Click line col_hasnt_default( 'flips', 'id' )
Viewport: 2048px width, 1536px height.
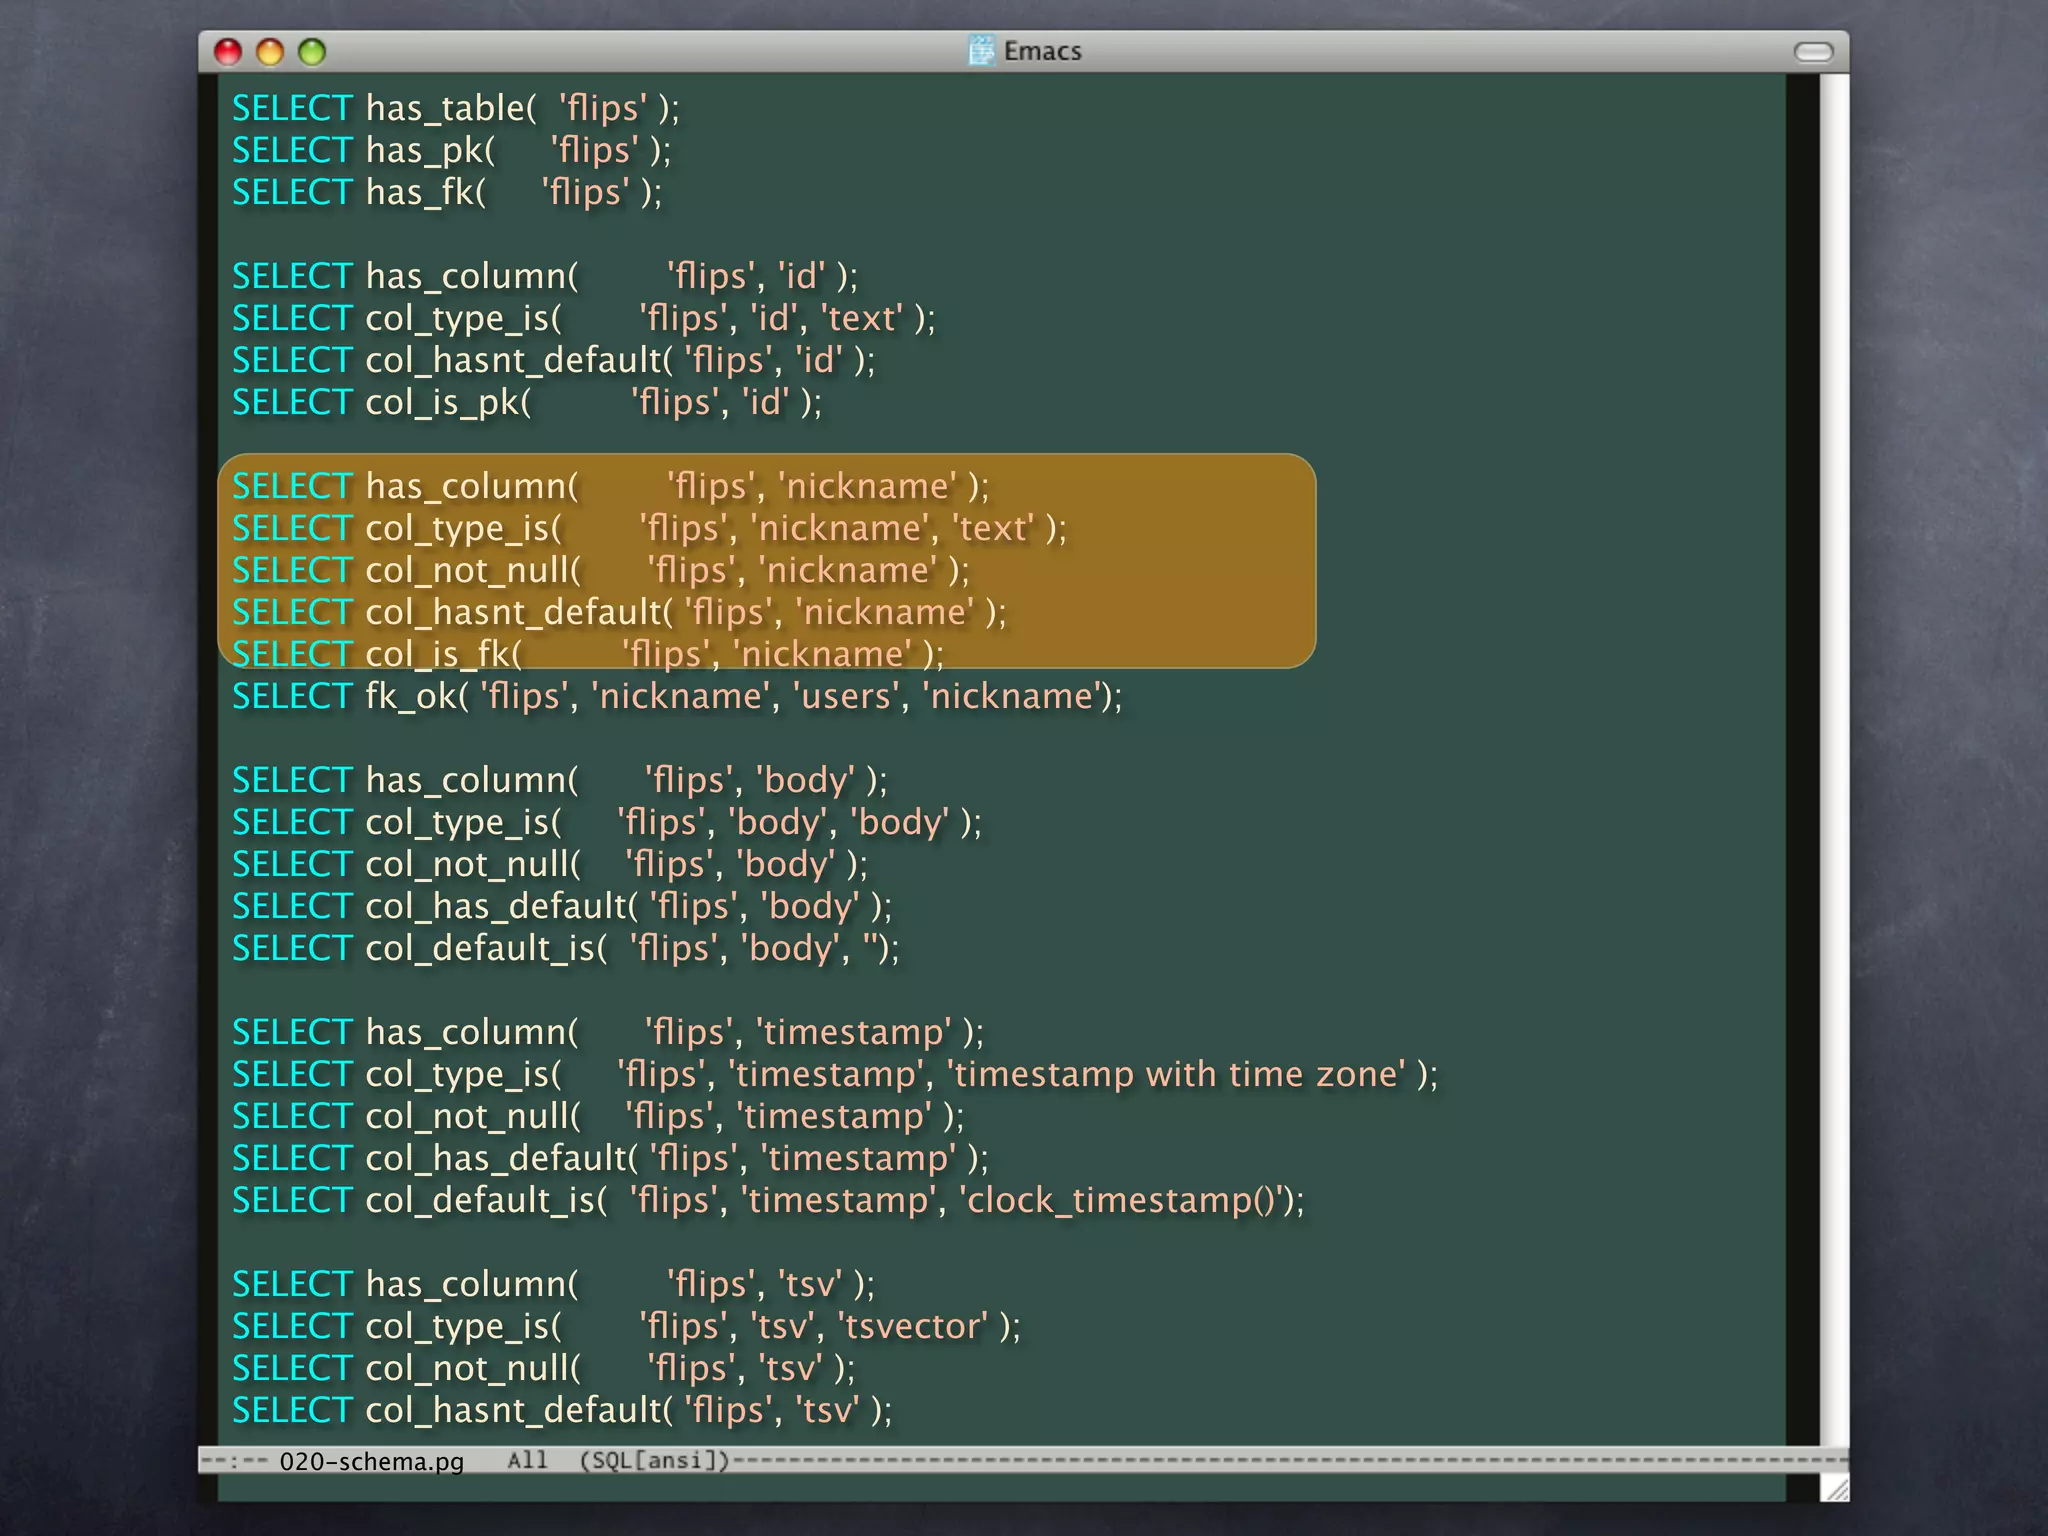(554, 360)
